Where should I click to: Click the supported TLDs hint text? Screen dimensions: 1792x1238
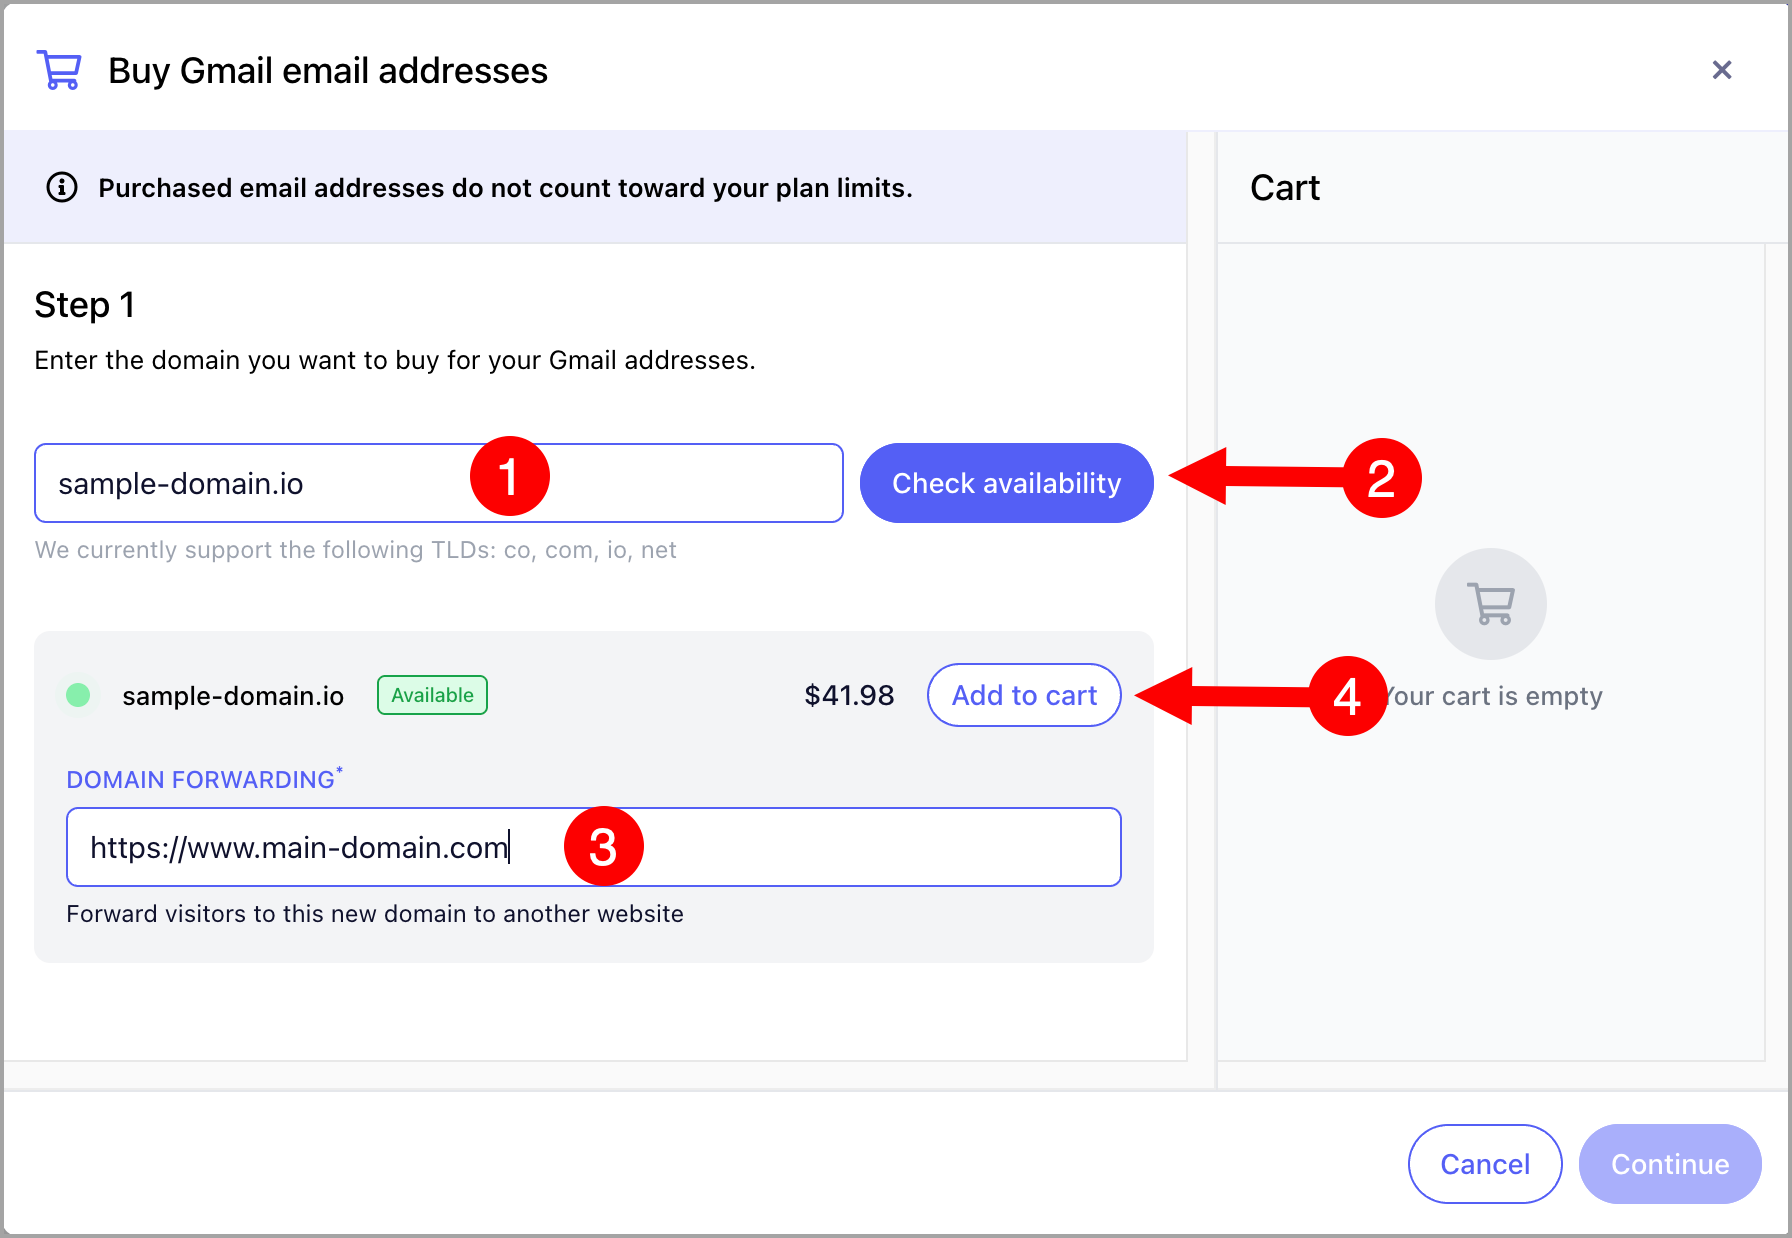click(x=356, y=550)
